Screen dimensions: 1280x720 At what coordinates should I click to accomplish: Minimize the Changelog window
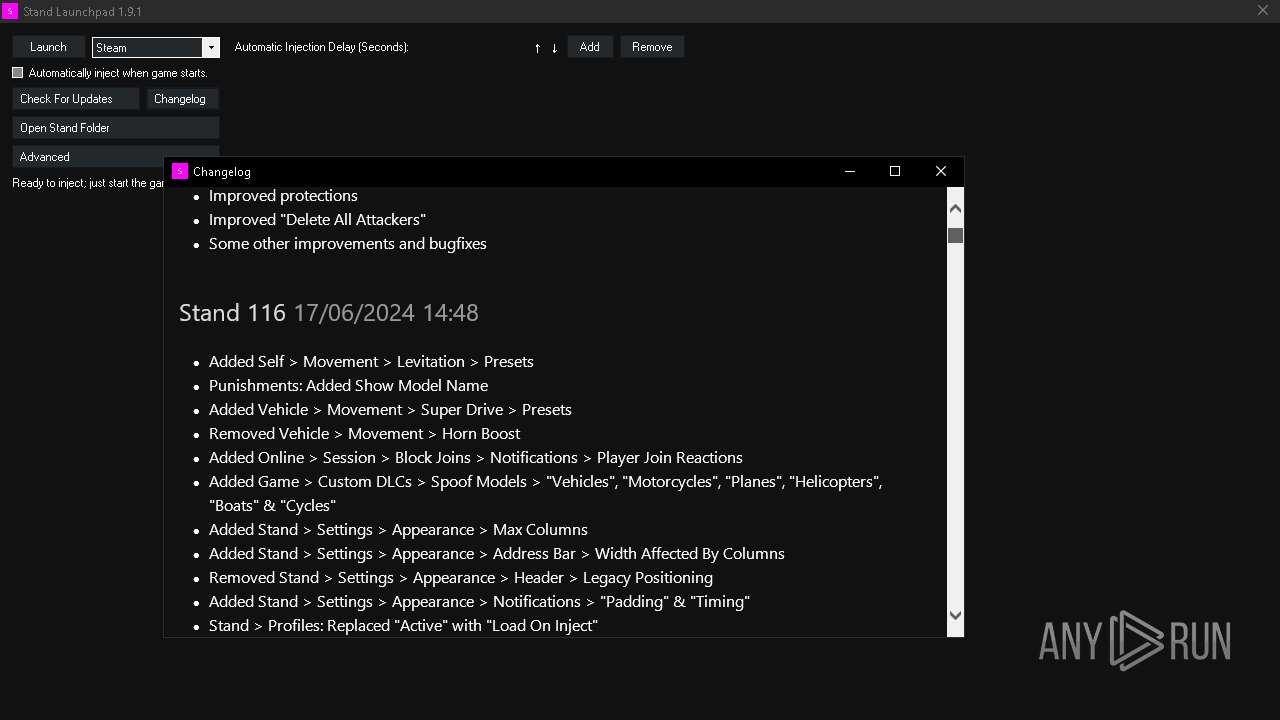(x=850, y=171)
